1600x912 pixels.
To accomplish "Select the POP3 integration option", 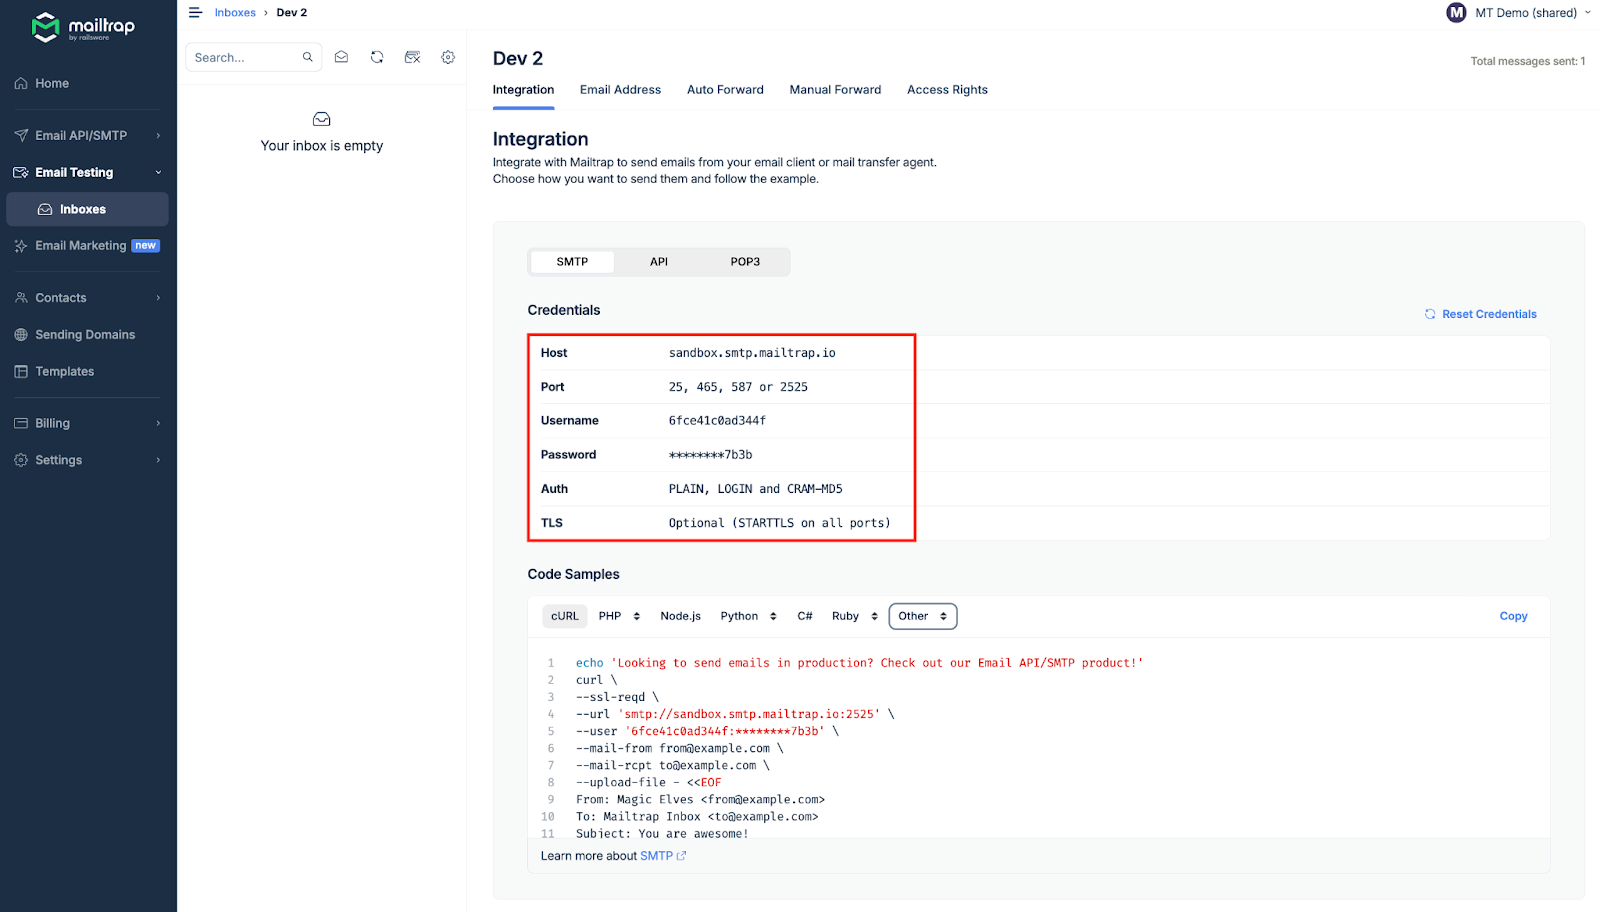I will pos(745,262).
